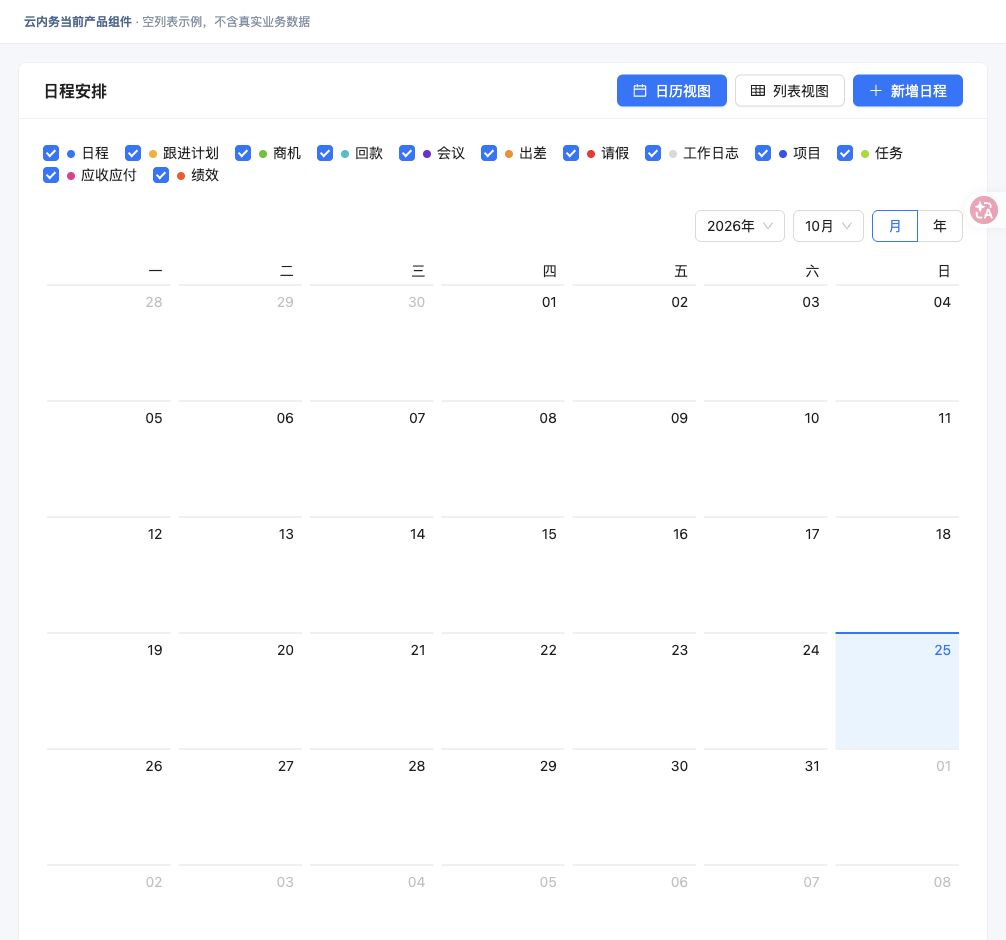Click the 云内务当前产品组件 header text
The width and height of the screenshot is (1006, 940).
[78, 22]
